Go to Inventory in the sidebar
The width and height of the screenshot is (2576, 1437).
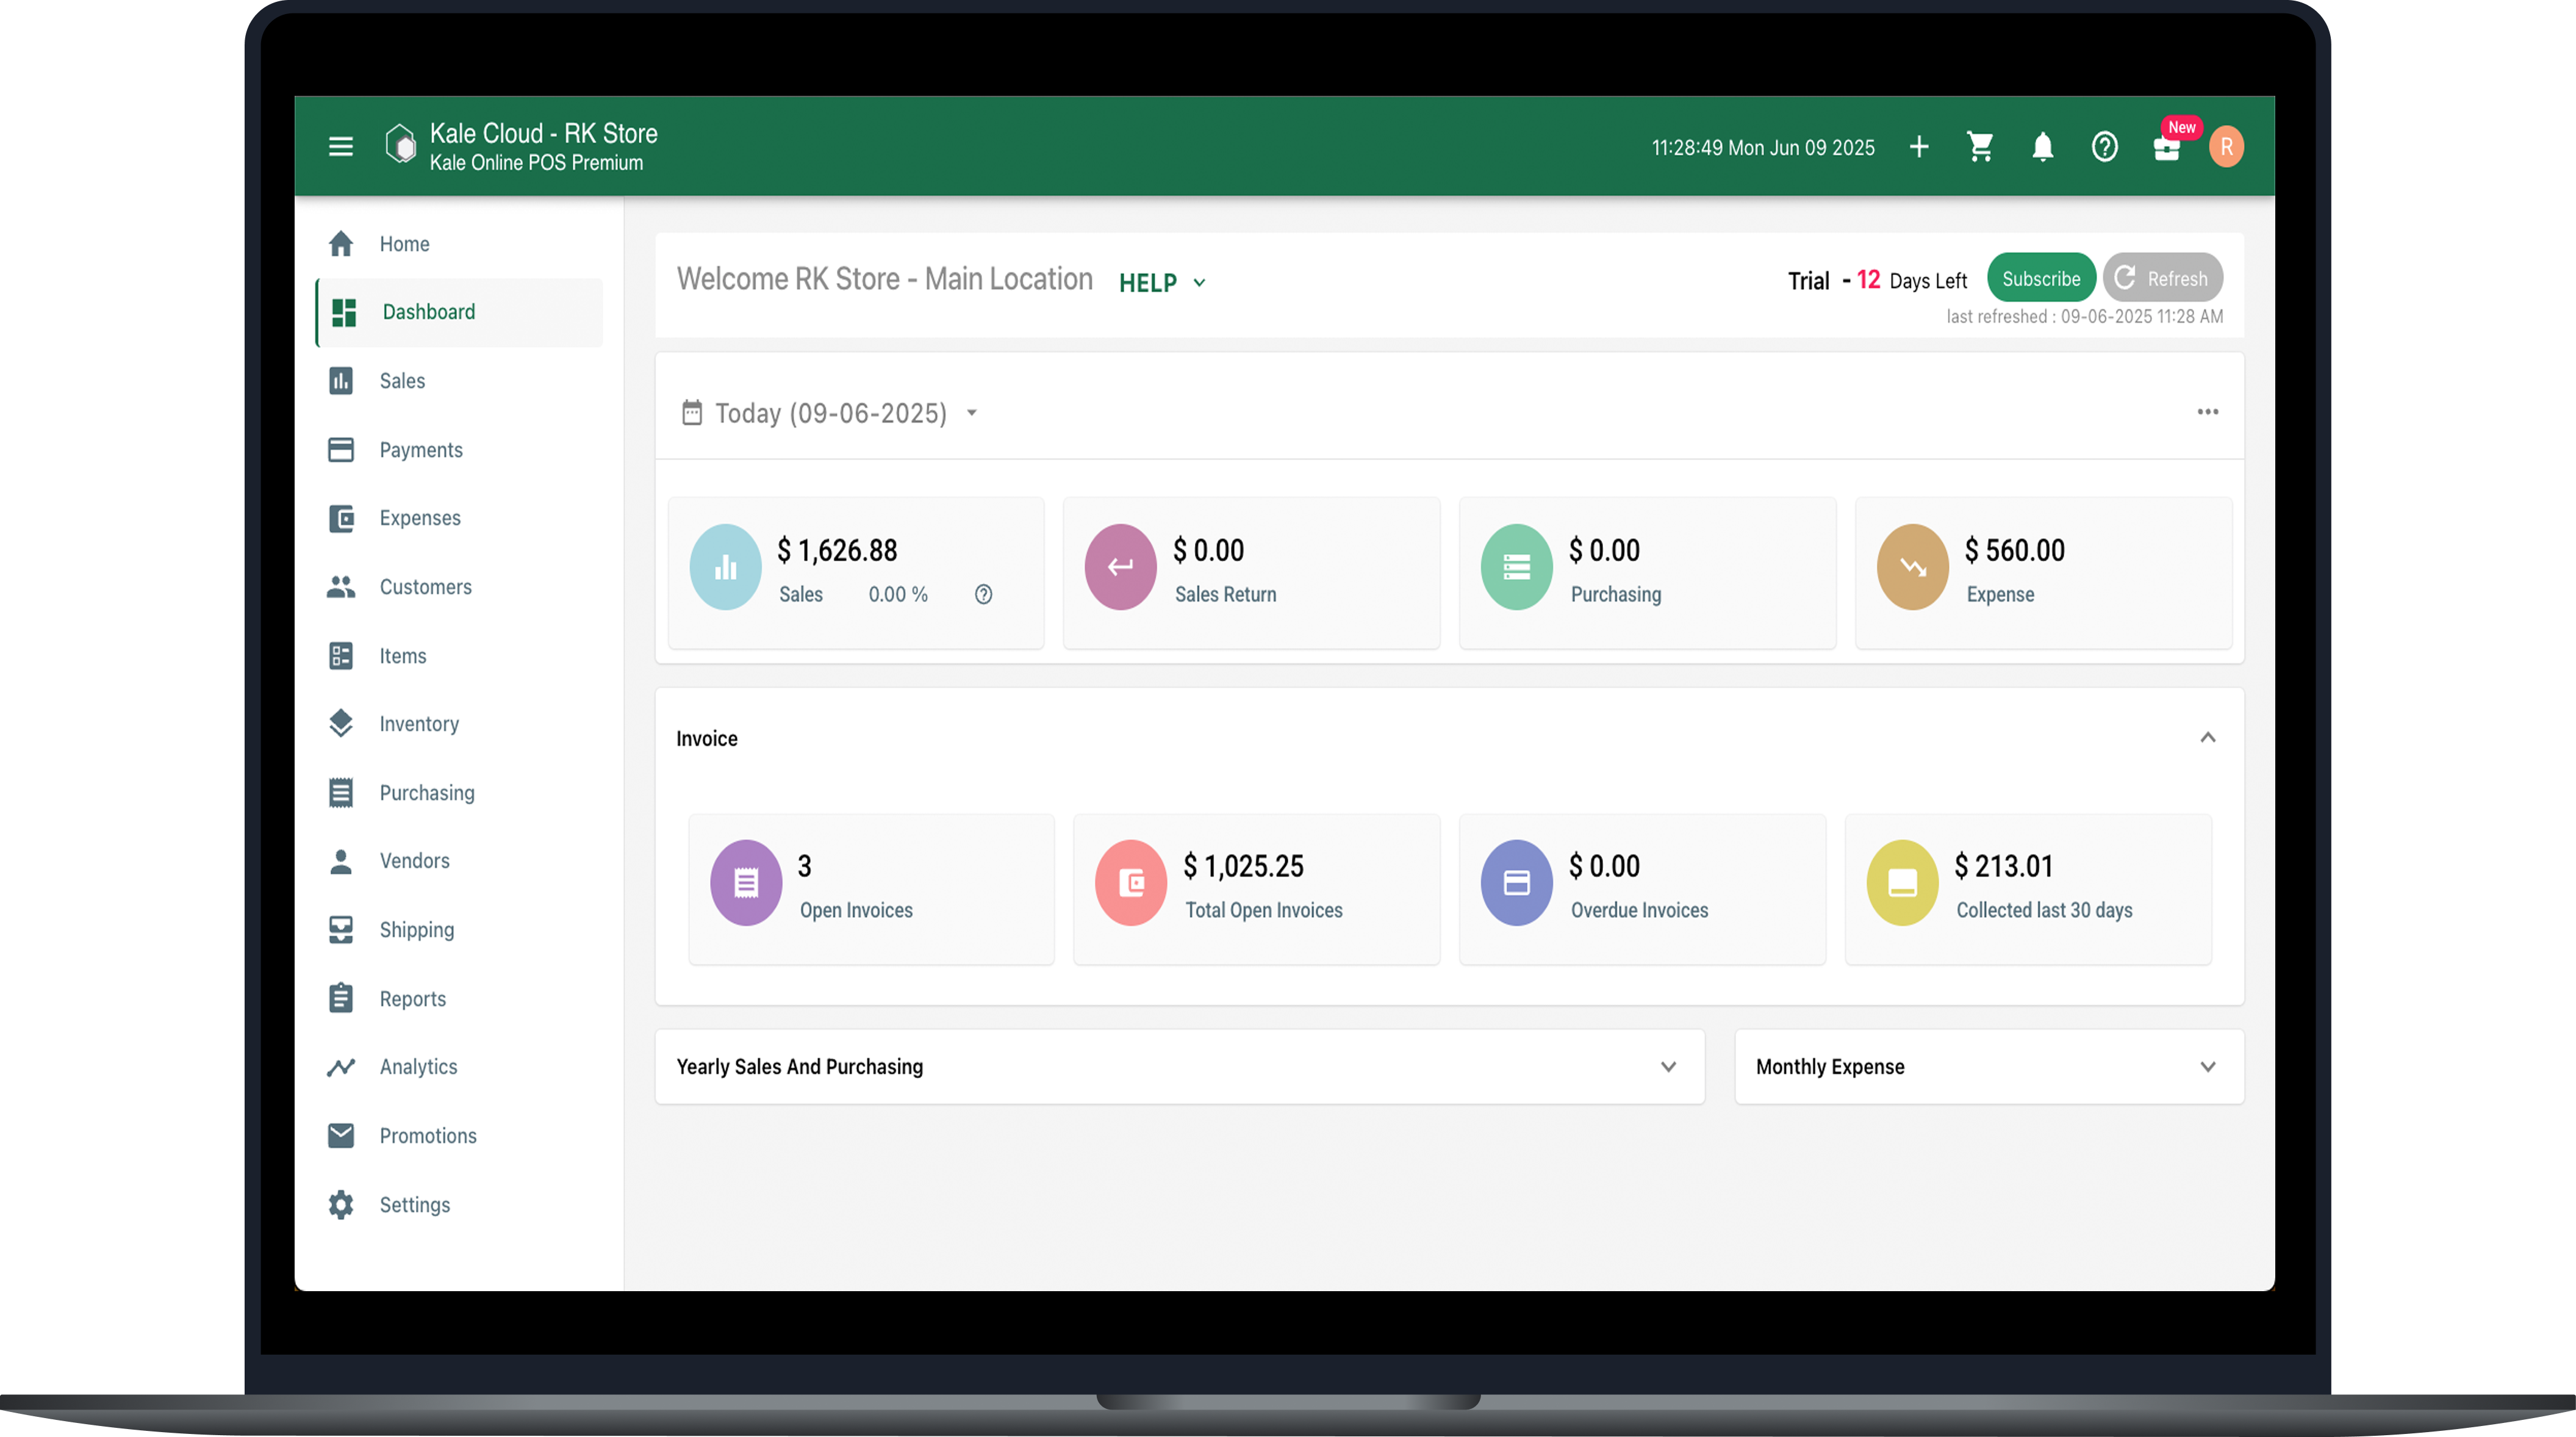coord(418,724)
